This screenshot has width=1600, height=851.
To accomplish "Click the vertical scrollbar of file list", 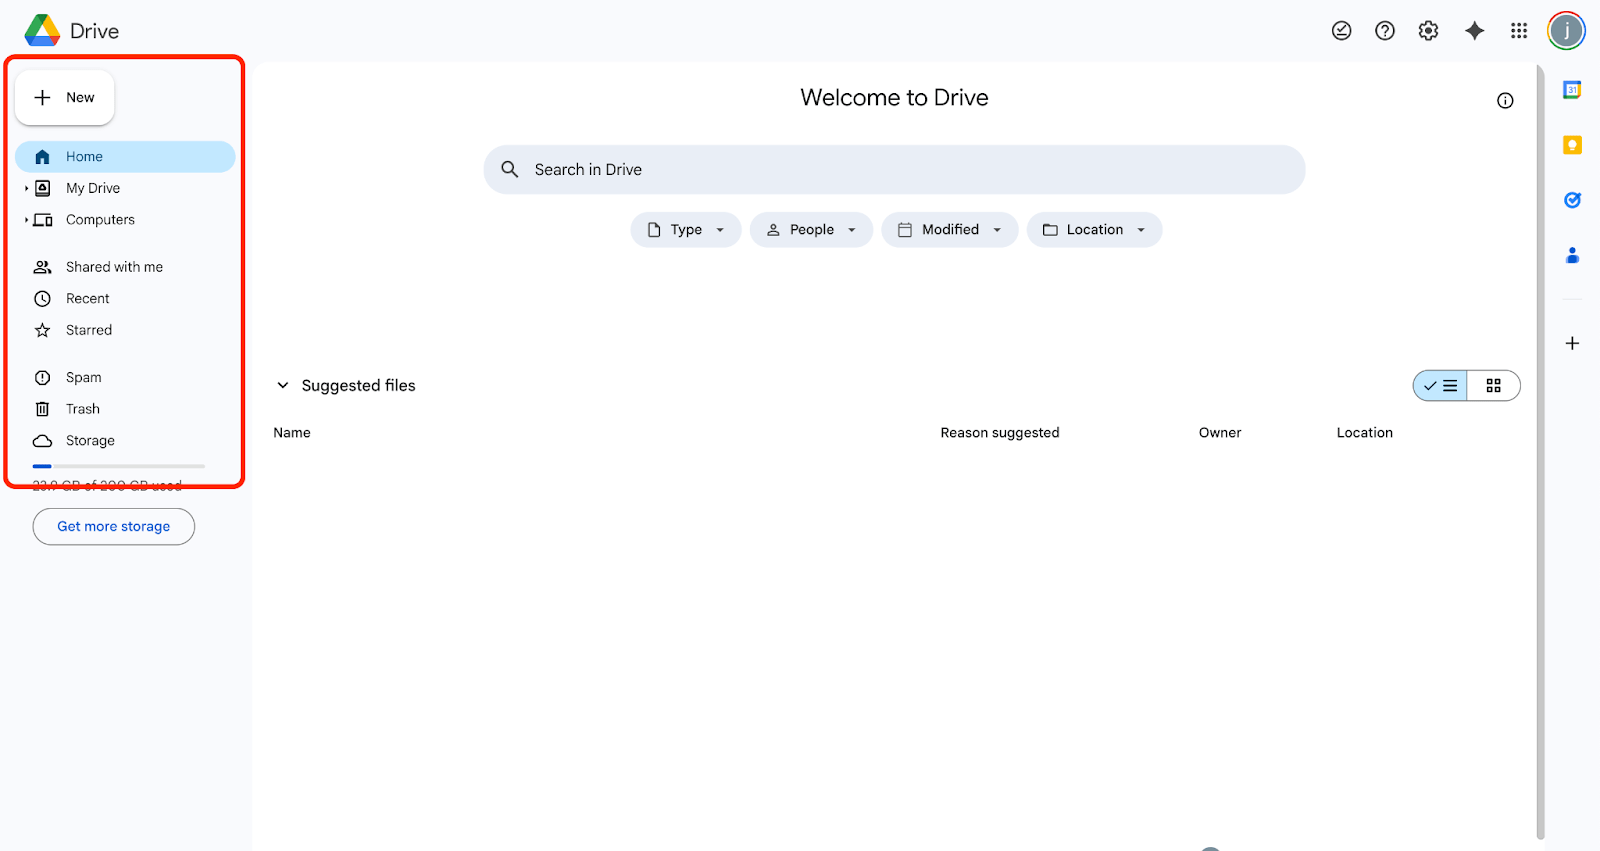I will pos(1540,452).
